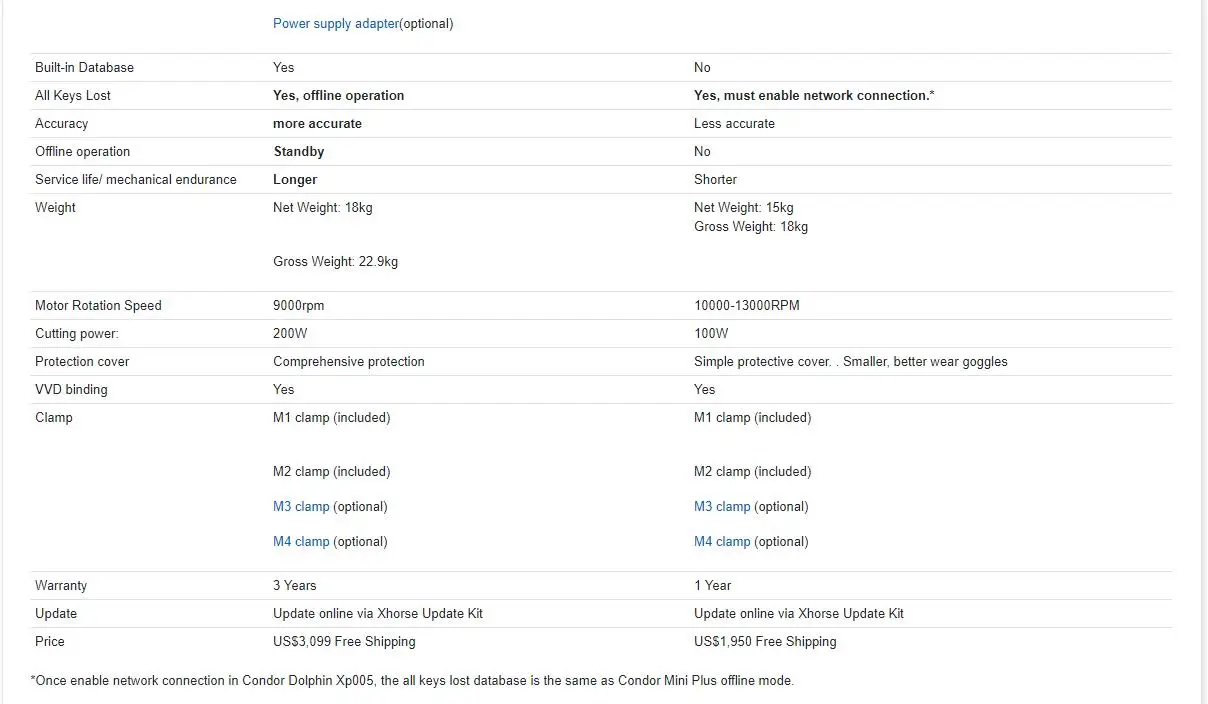
Task: Click the 9000rpm motor speed value
Action: tap(298, 306)
